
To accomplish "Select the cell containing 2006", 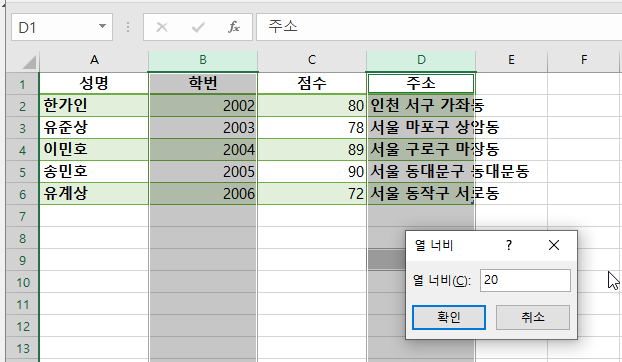I will point(203,194).
